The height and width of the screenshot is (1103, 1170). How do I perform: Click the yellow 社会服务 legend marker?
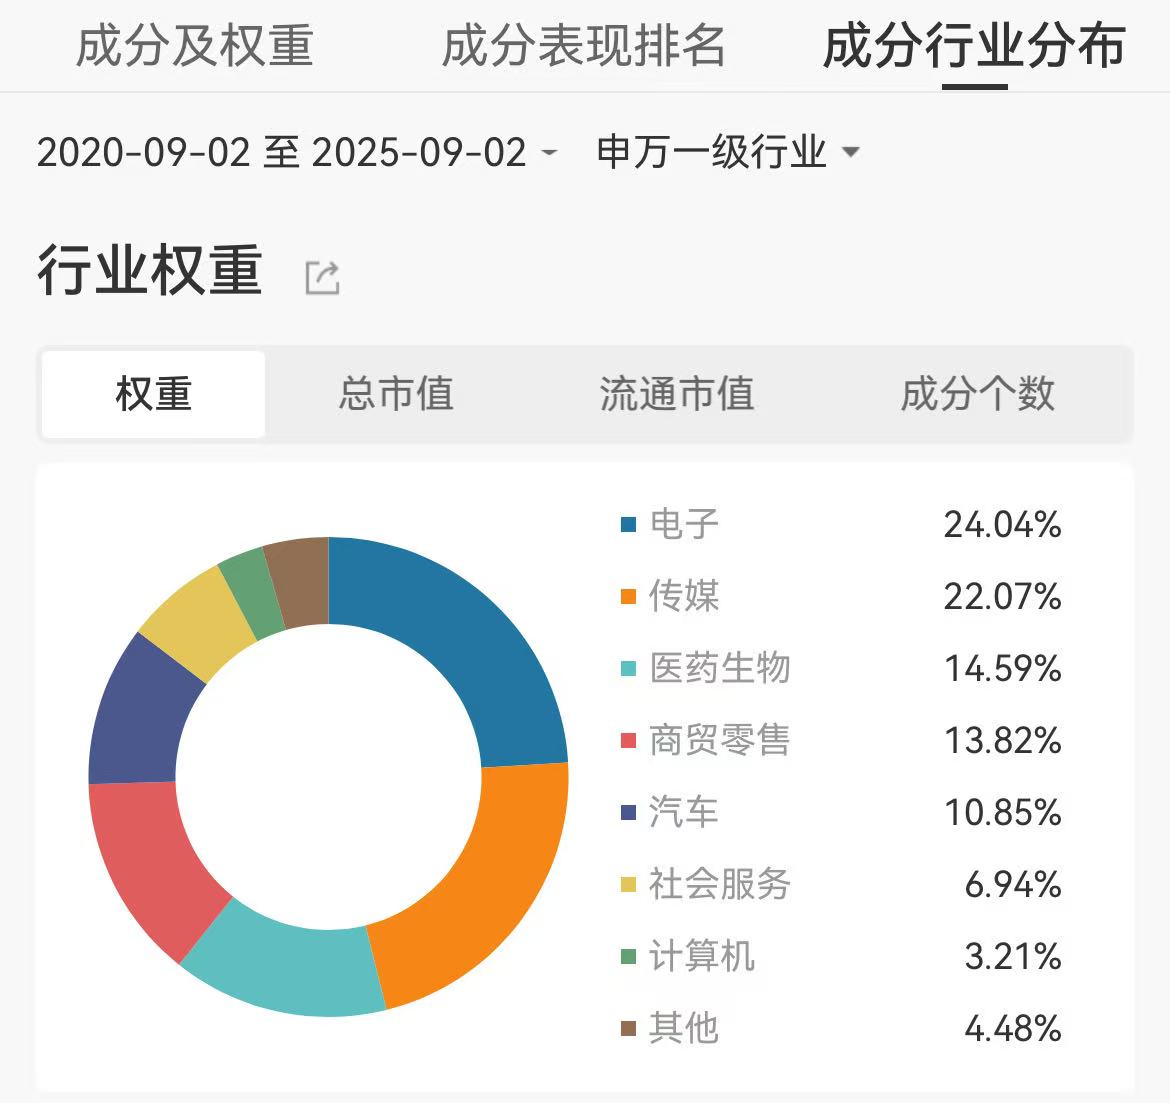click(628, 884)
